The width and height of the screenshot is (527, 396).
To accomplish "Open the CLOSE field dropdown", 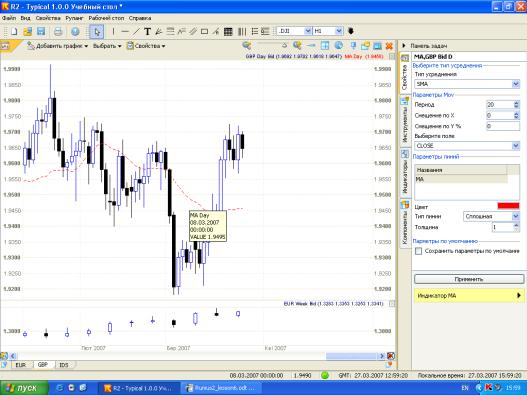I will click(x=516, y=146).
